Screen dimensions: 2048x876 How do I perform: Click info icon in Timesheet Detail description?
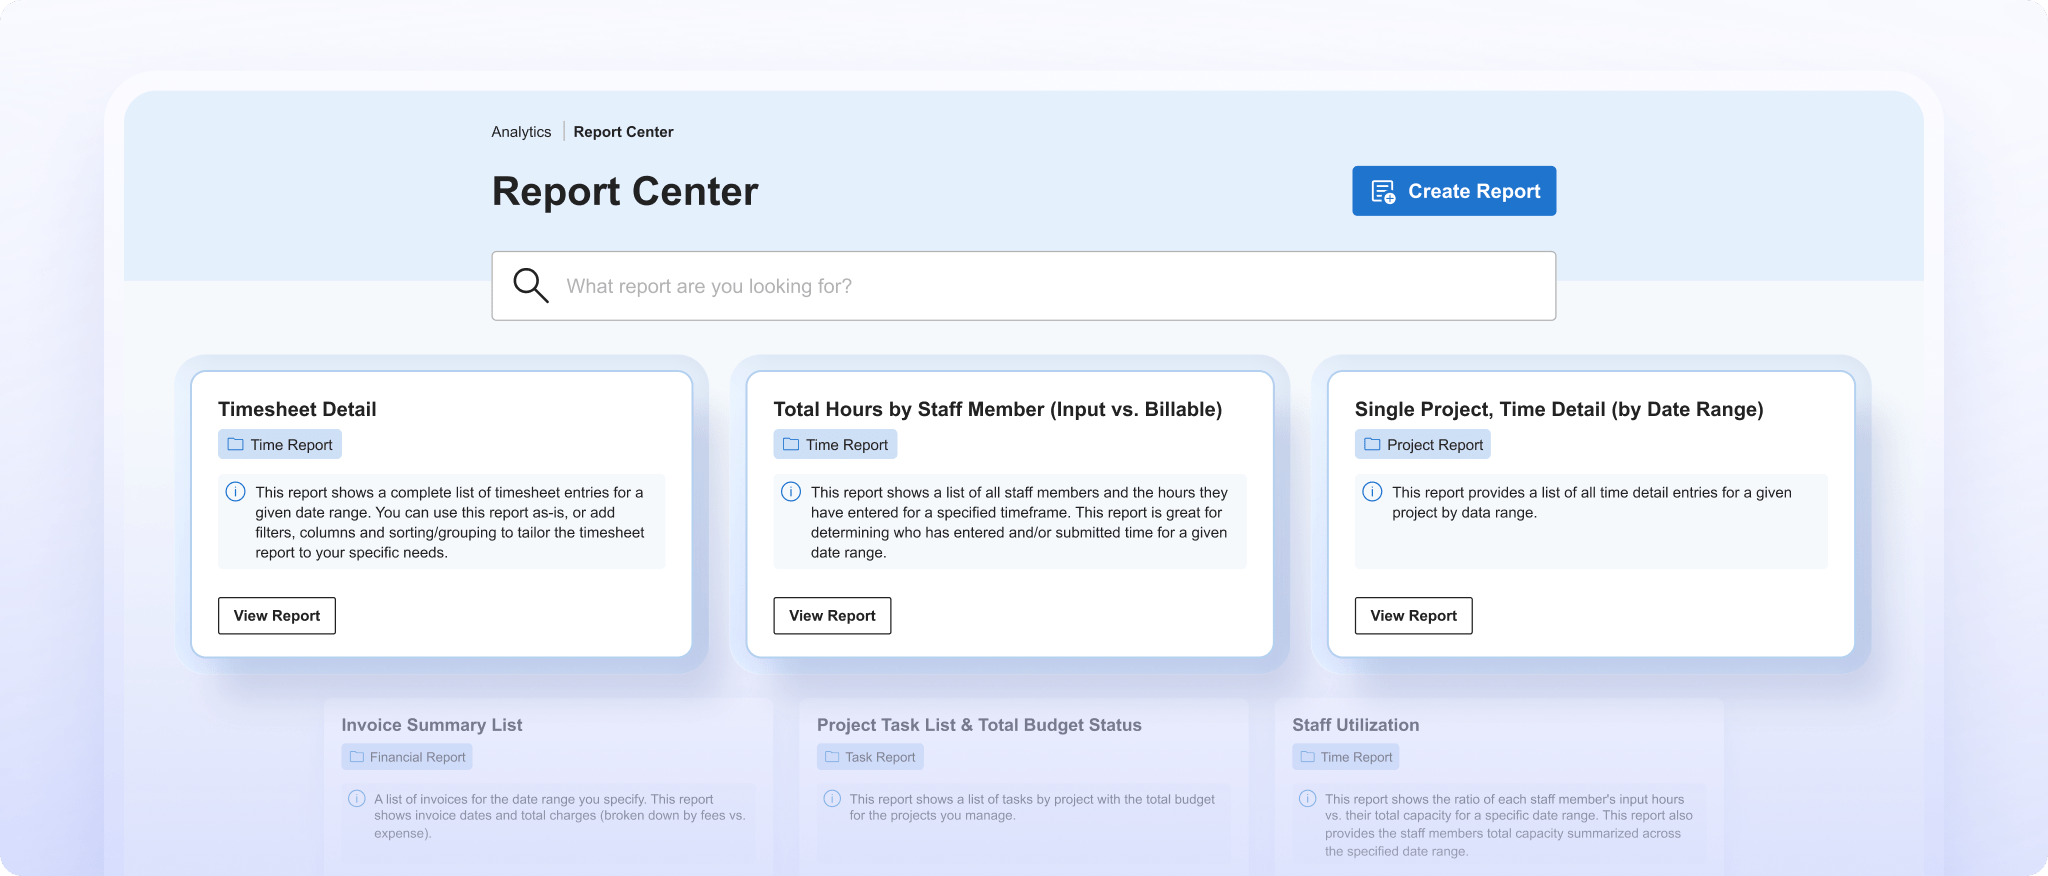(235, 491)
